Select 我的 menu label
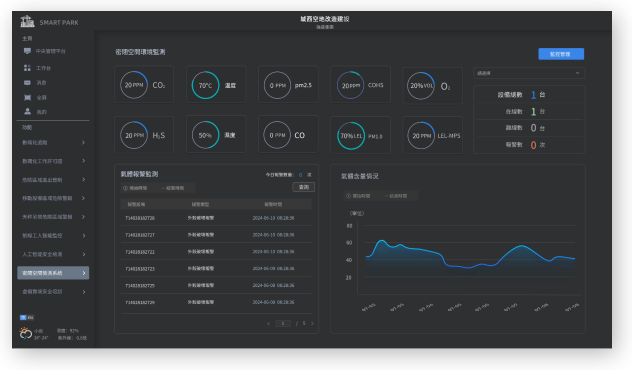 42,112
